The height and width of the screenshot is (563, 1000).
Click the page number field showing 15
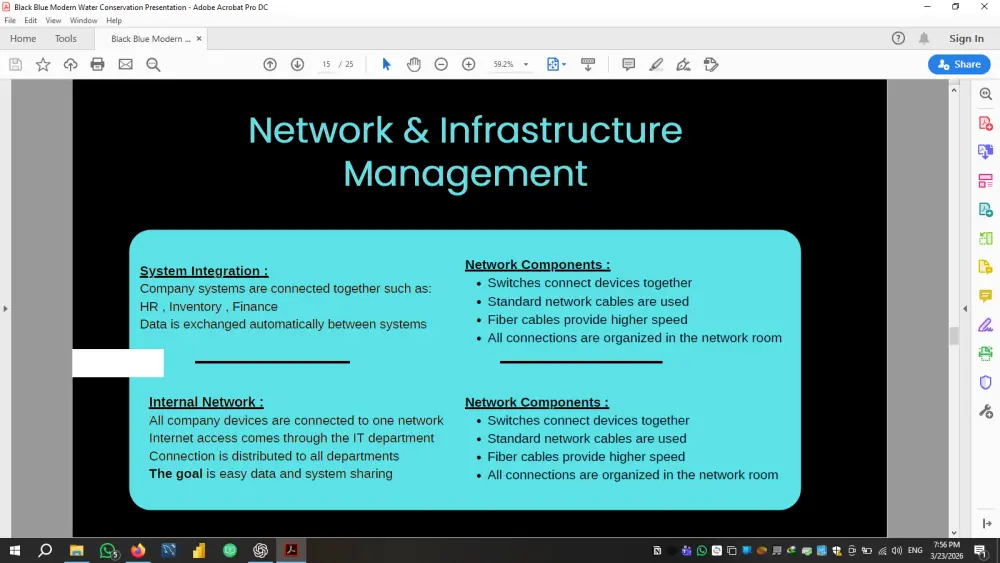click(x=327, y=64)
